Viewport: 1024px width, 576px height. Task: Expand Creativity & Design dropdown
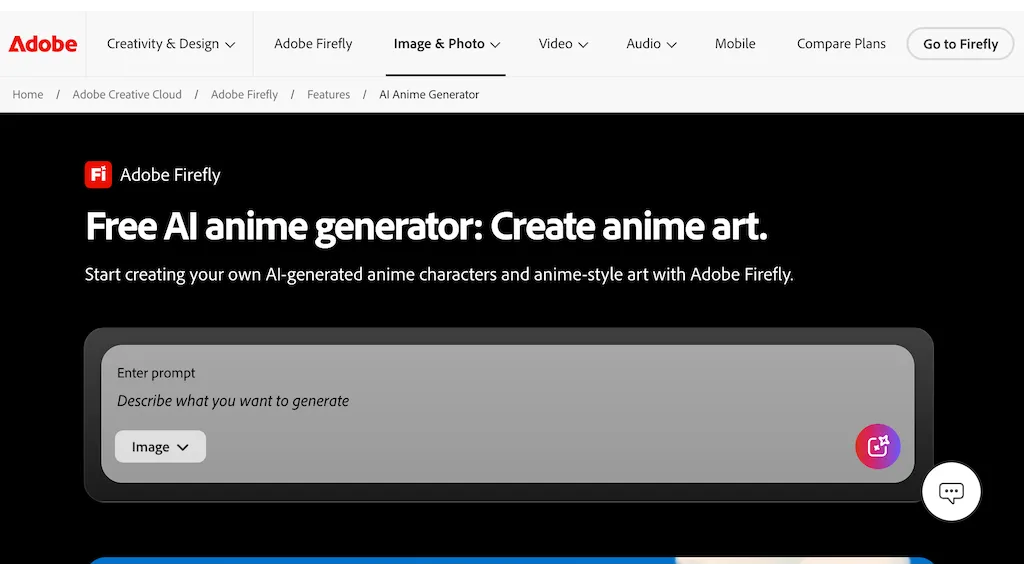170,44
